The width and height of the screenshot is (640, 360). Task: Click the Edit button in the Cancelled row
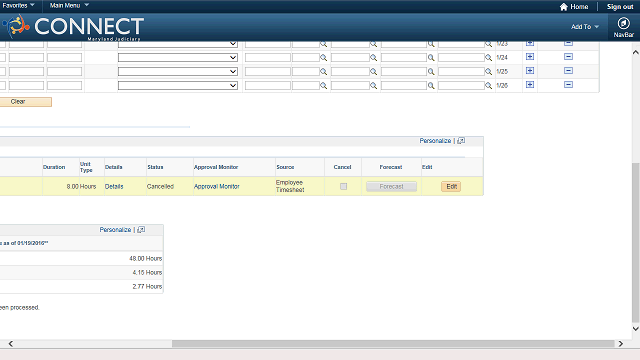pyautogui.click(x=451, y=187)
